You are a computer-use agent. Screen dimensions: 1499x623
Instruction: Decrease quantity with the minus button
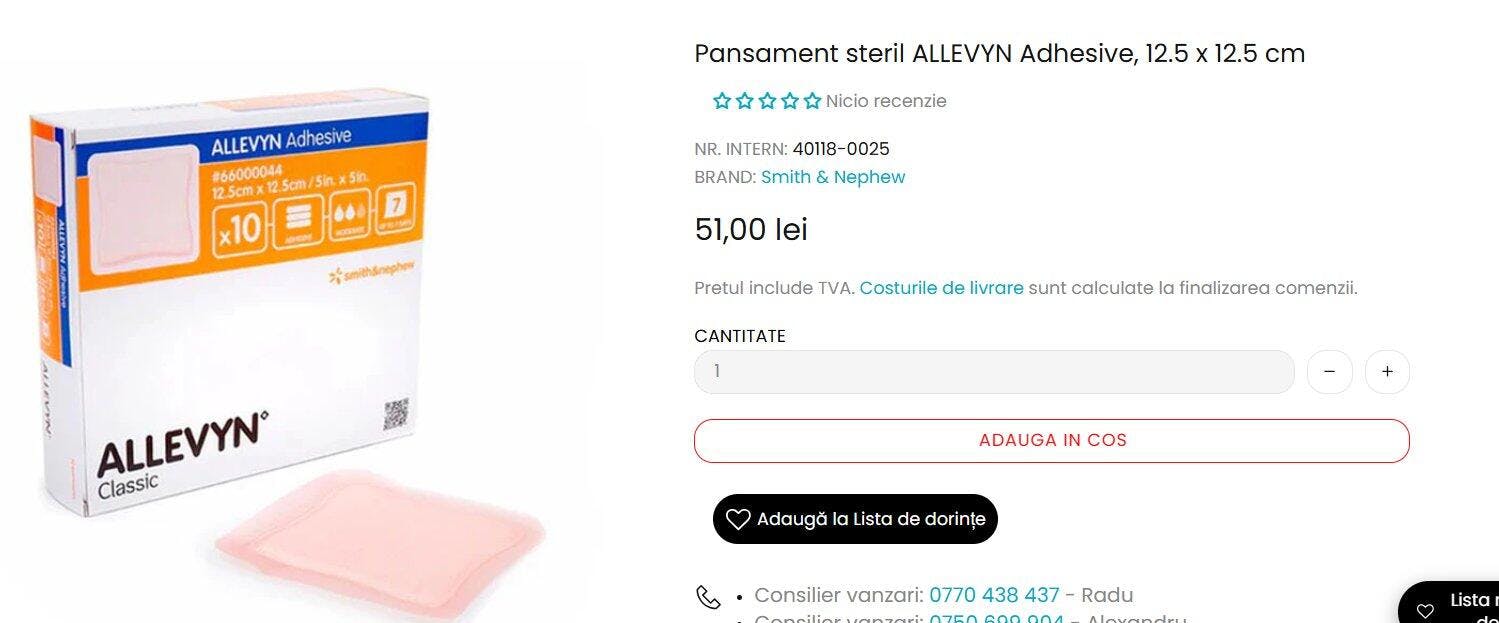pos(1329,372)
